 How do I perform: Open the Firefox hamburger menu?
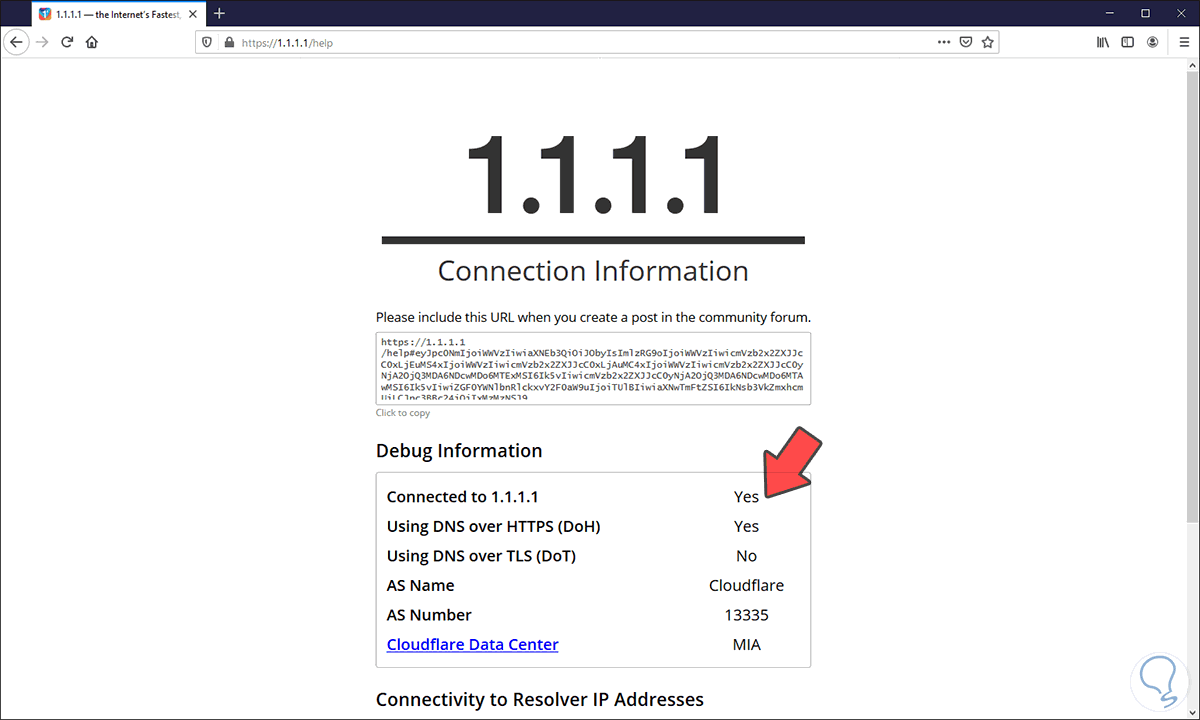coord(1183,42)
